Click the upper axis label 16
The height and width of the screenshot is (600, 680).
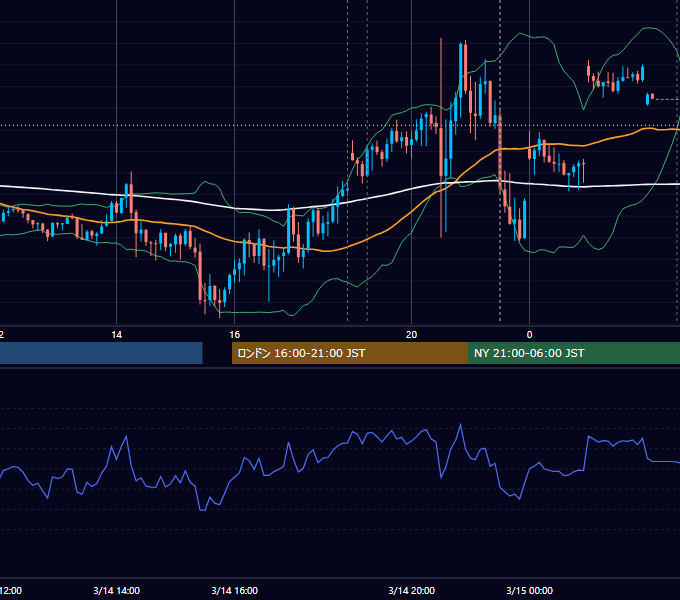click(234, 335)
